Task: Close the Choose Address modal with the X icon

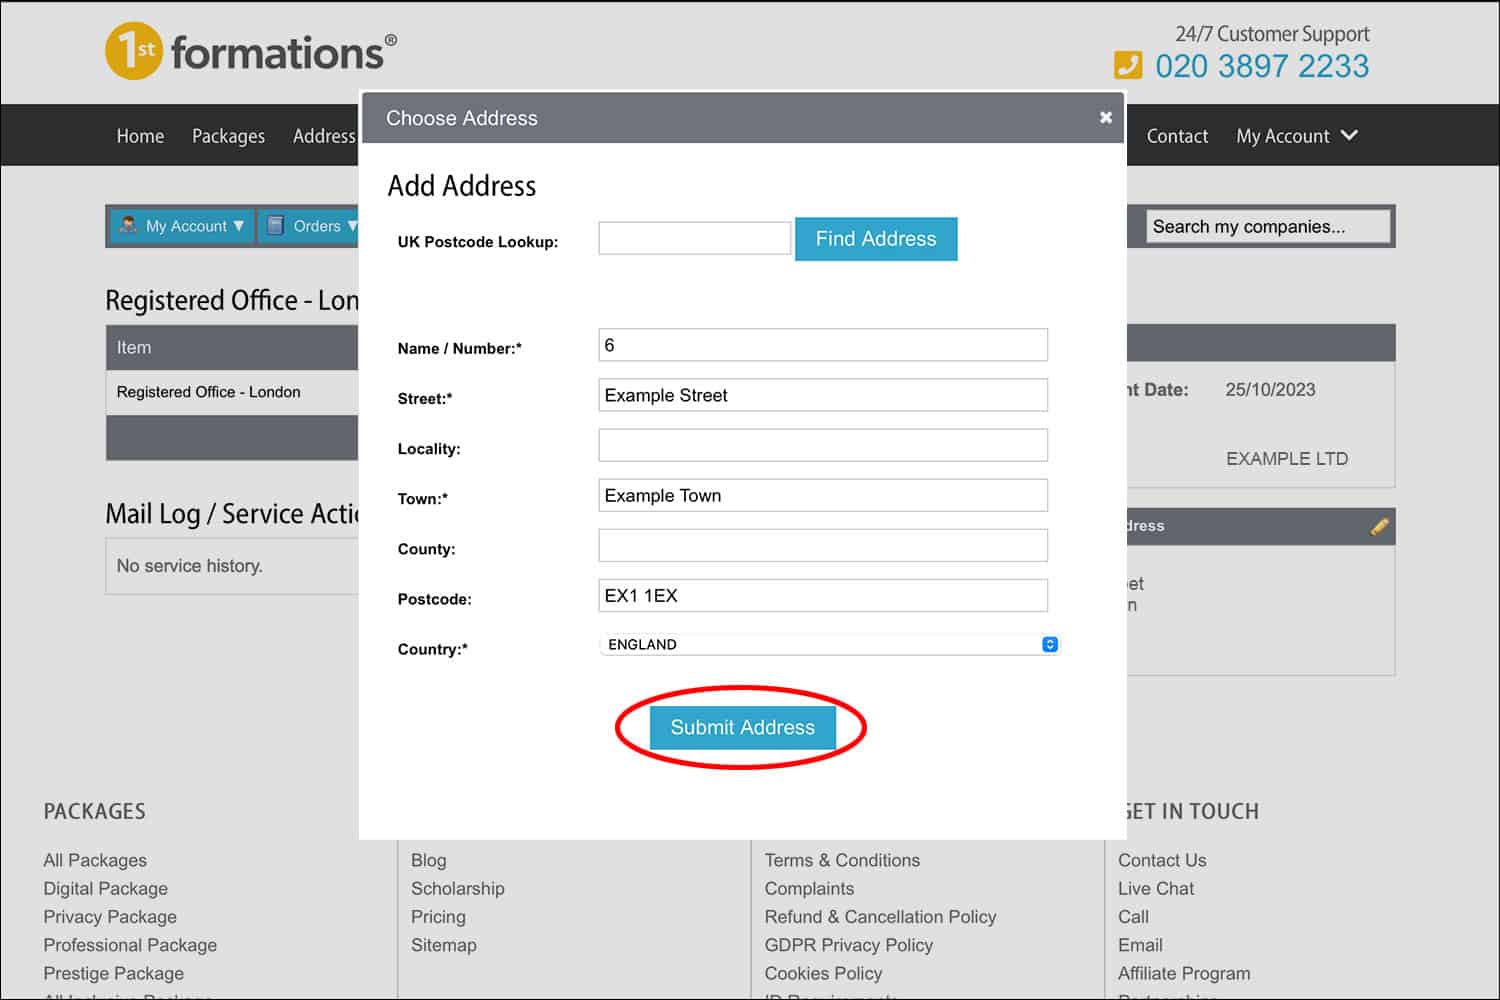Action: [x=1105, y=117]
